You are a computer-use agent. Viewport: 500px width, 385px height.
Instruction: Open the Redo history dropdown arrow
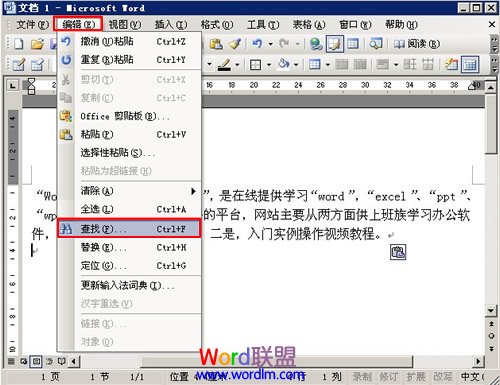point(297,44)
